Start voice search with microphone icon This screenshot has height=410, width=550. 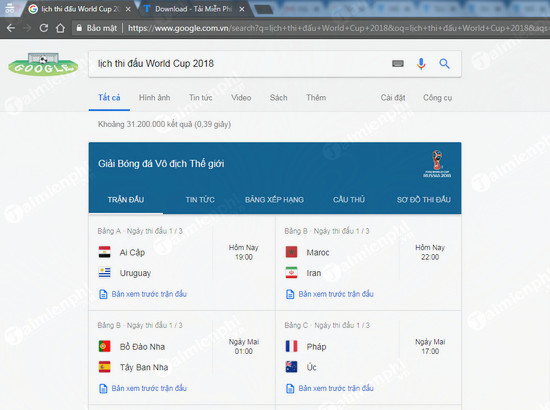click(x=421, y=63)
